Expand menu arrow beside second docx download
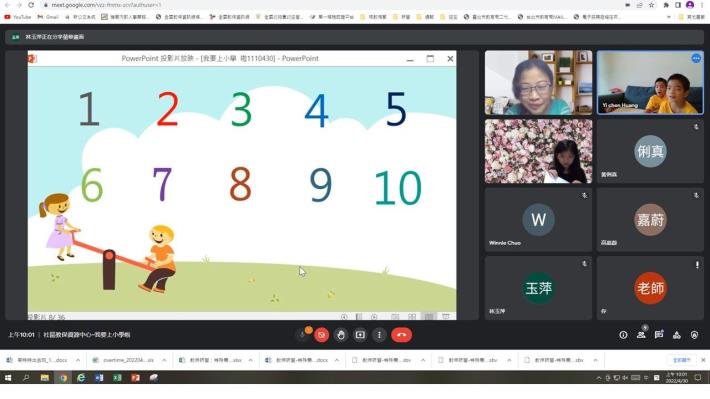This screenshot has height=399, width=710. (337, 360)
